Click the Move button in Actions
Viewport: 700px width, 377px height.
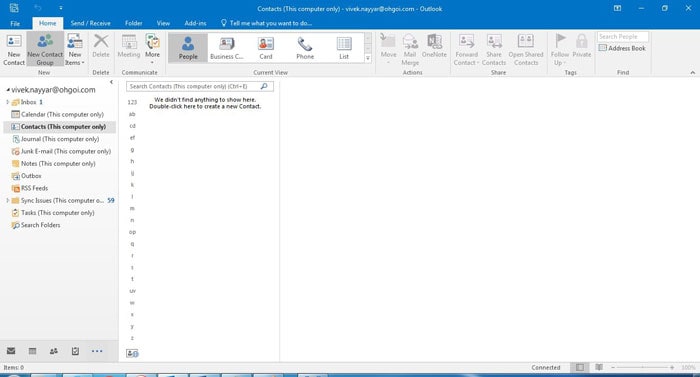(x=388, y=48)
